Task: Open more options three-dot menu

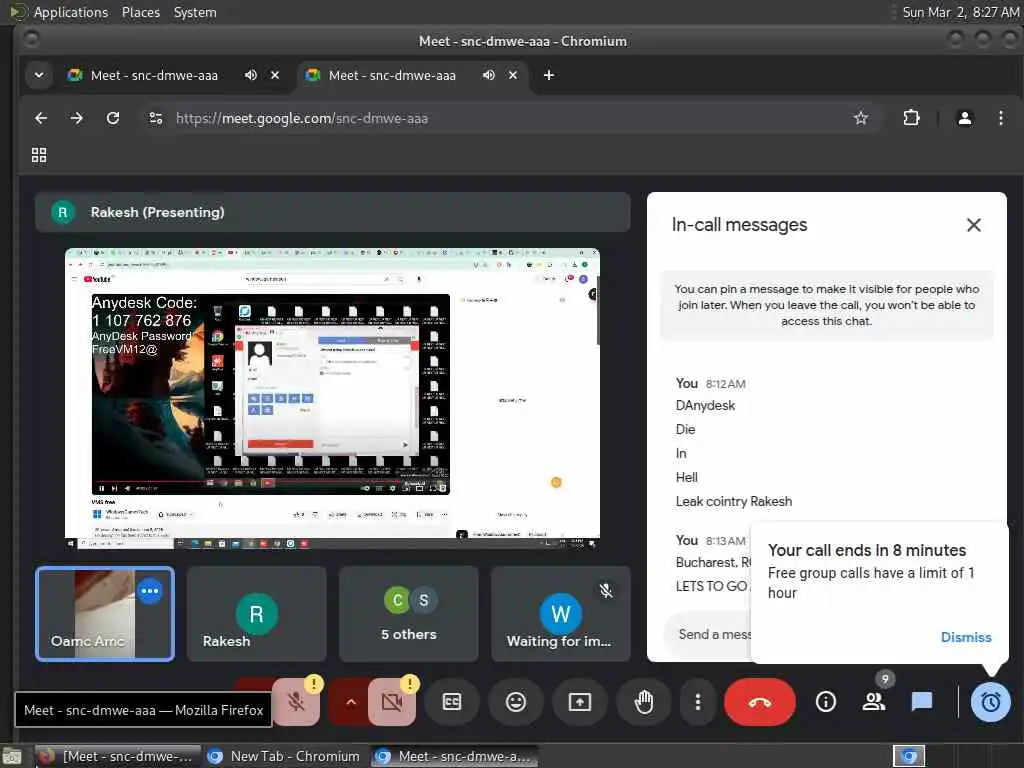Action: coord(697,702)
